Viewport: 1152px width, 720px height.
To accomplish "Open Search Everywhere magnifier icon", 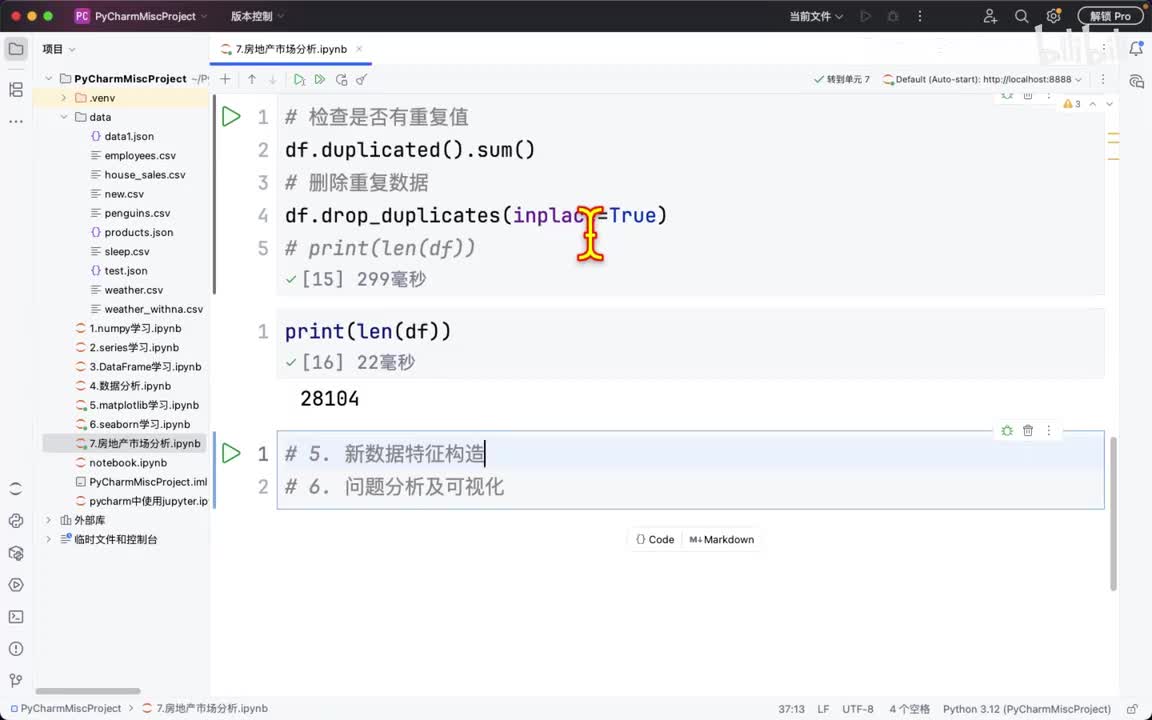I will click(1021, 16).
